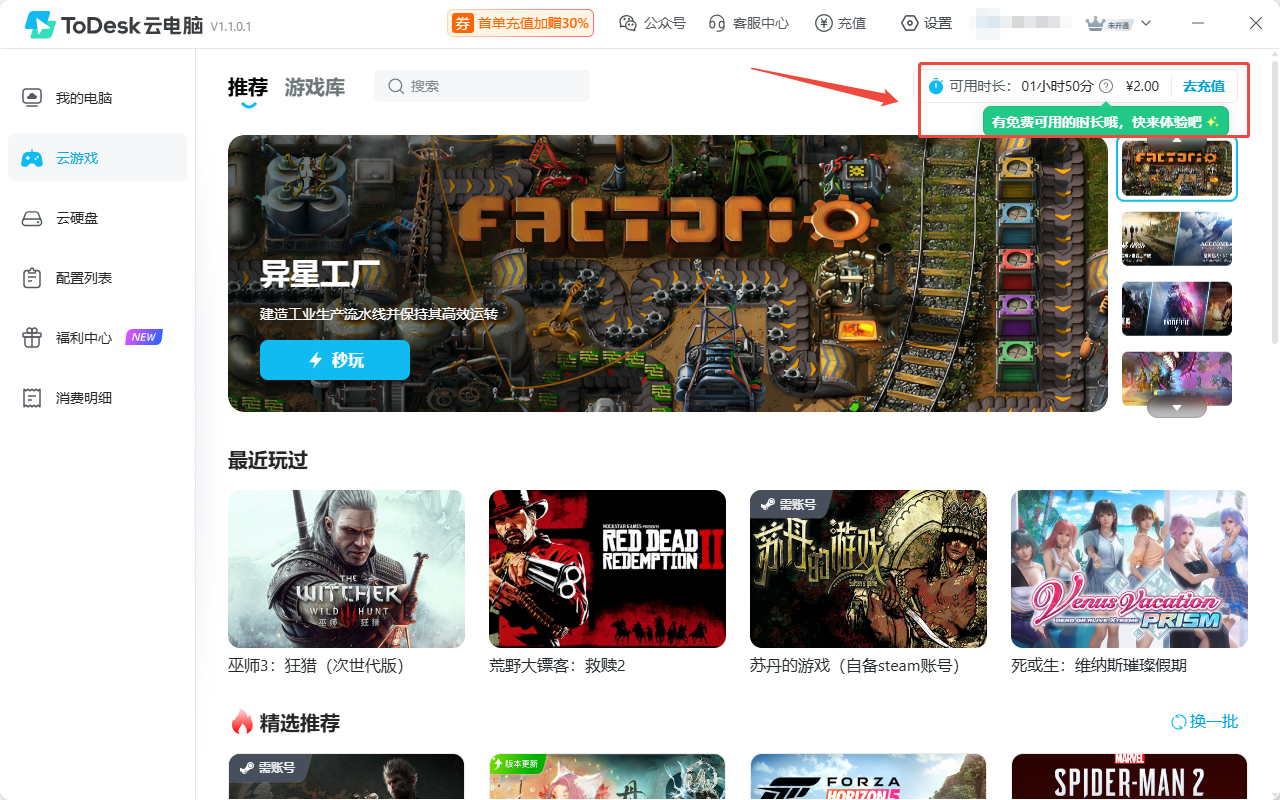Image resolution: width=1280 pixels, height=800 pixels.
Task: Open 配置列表 in sidebar
Action: [97, 278]
